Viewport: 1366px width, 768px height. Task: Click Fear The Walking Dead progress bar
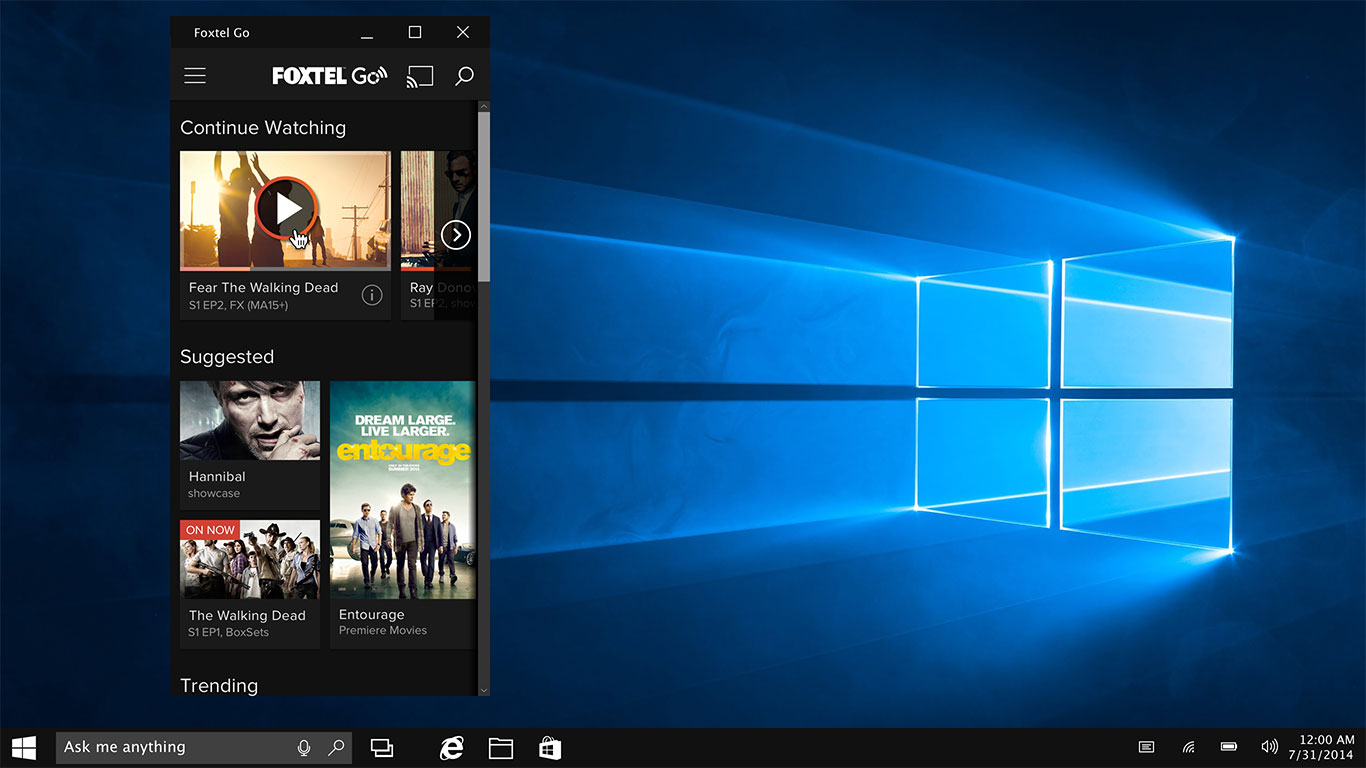(x=285, y=269)
